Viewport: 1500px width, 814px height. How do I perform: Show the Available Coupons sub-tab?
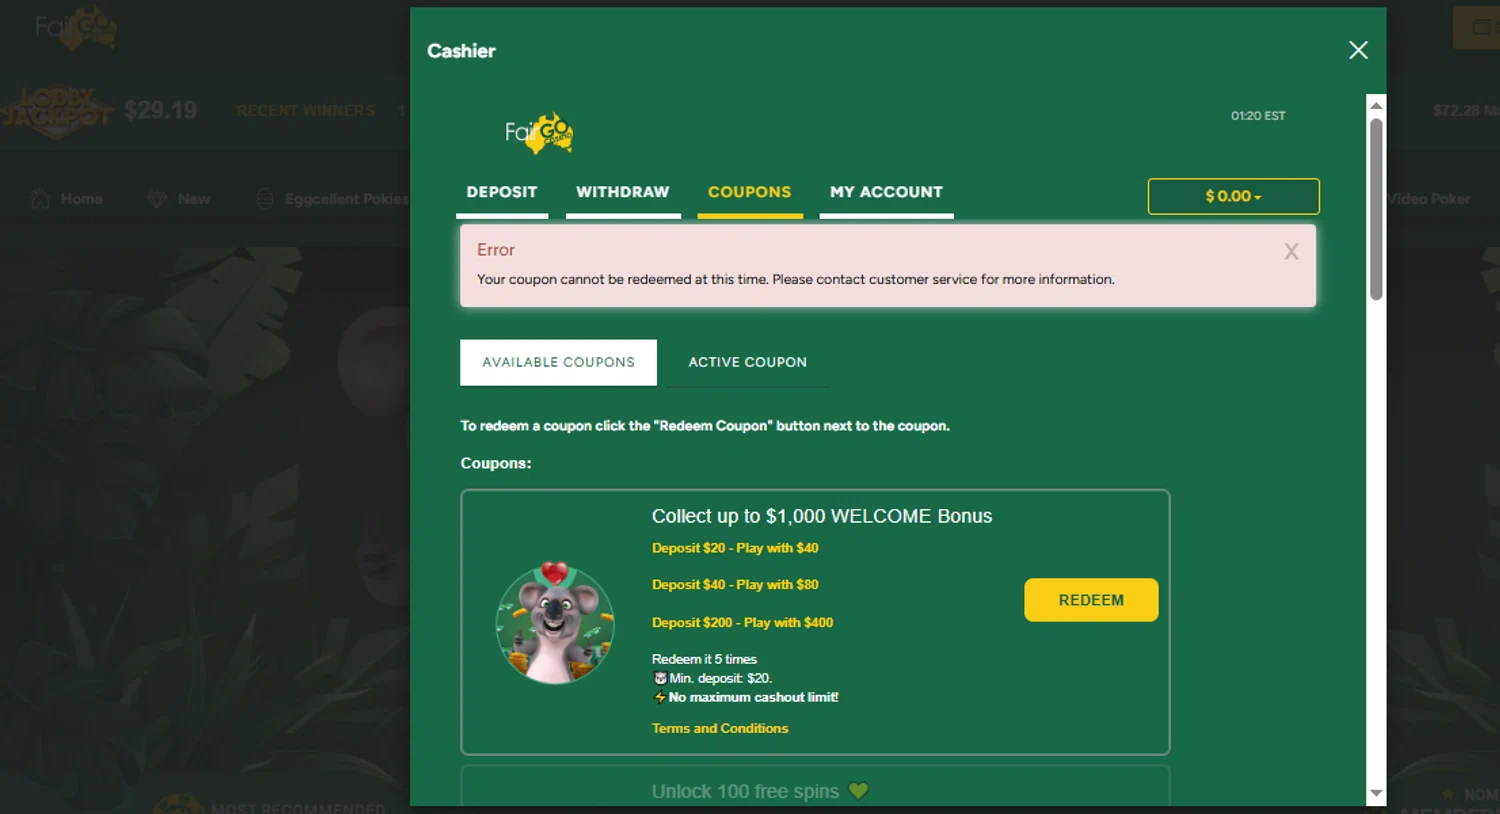coord(558,362)
